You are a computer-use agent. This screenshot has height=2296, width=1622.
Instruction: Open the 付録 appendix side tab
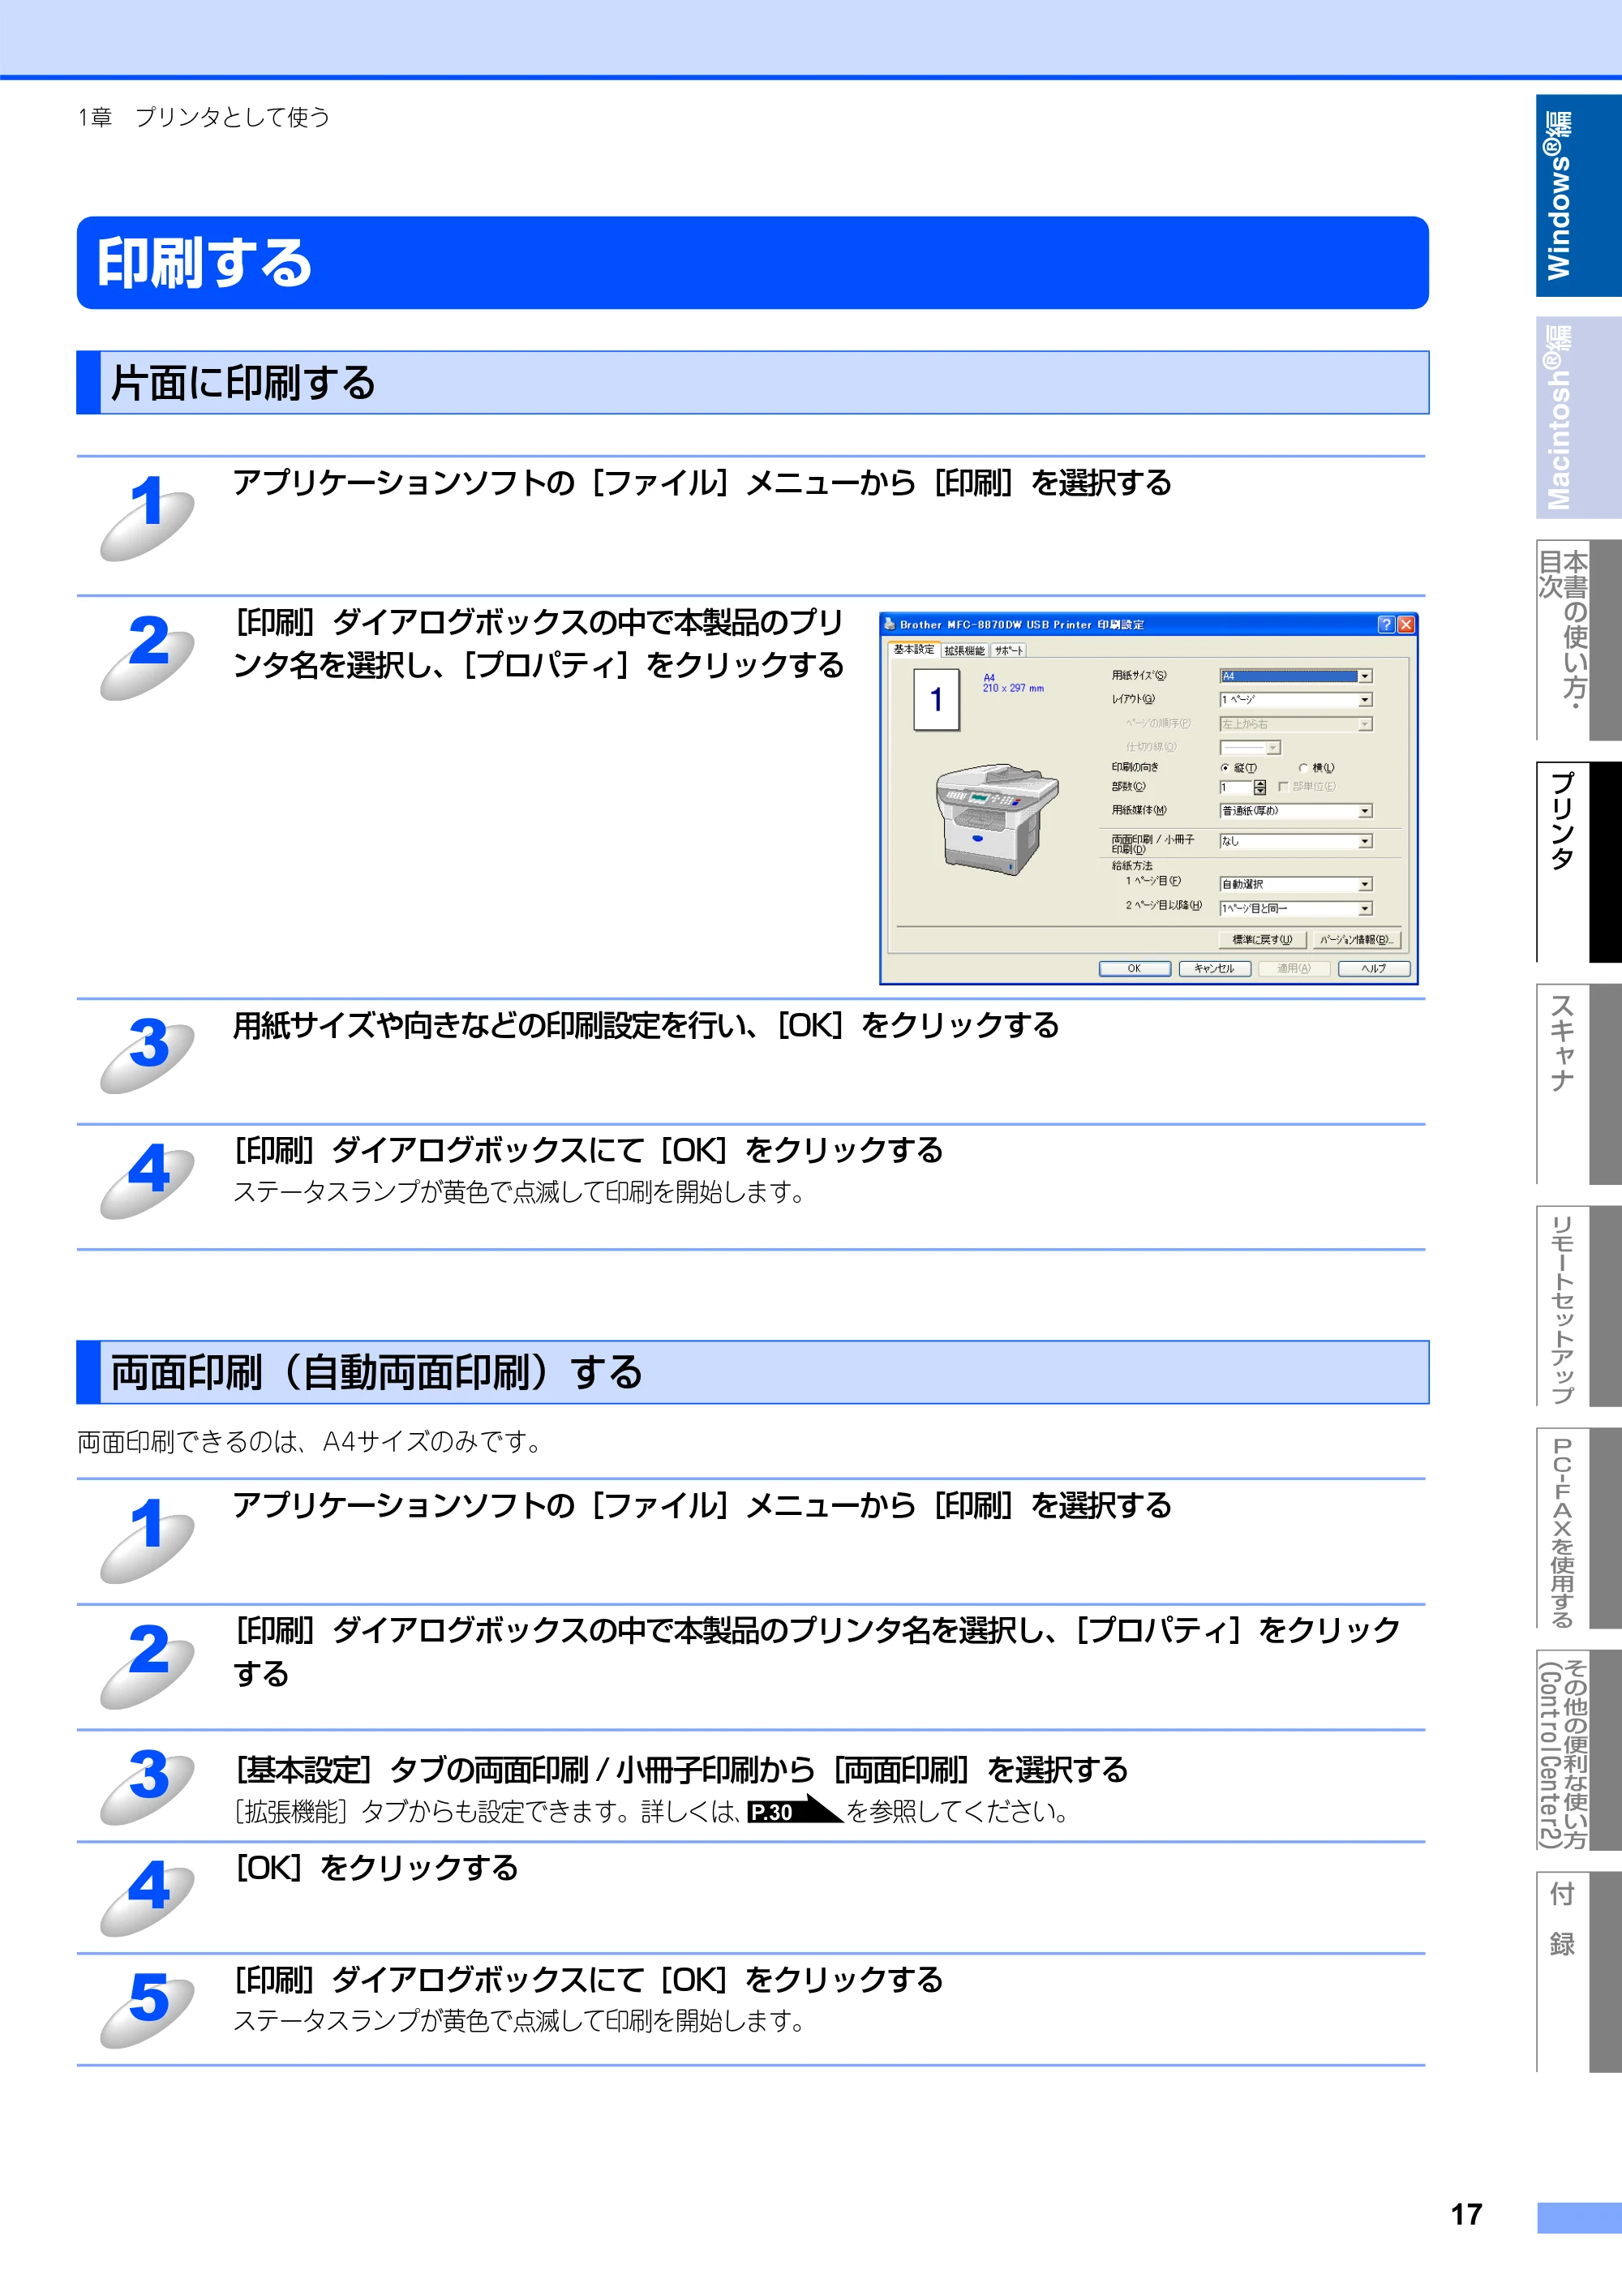click(1578, 1972)
